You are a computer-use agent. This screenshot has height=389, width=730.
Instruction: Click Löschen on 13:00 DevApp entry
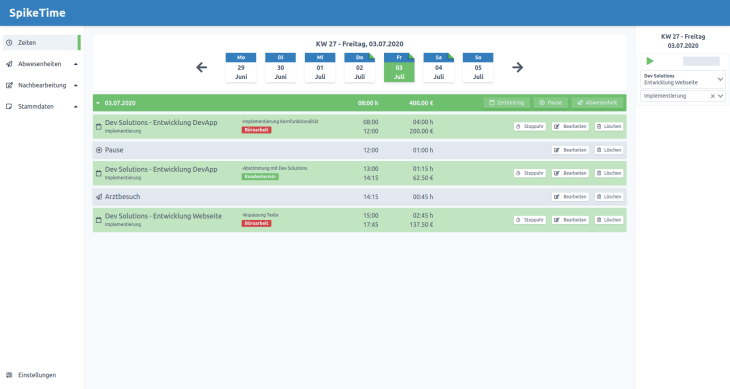pos(609,173)
